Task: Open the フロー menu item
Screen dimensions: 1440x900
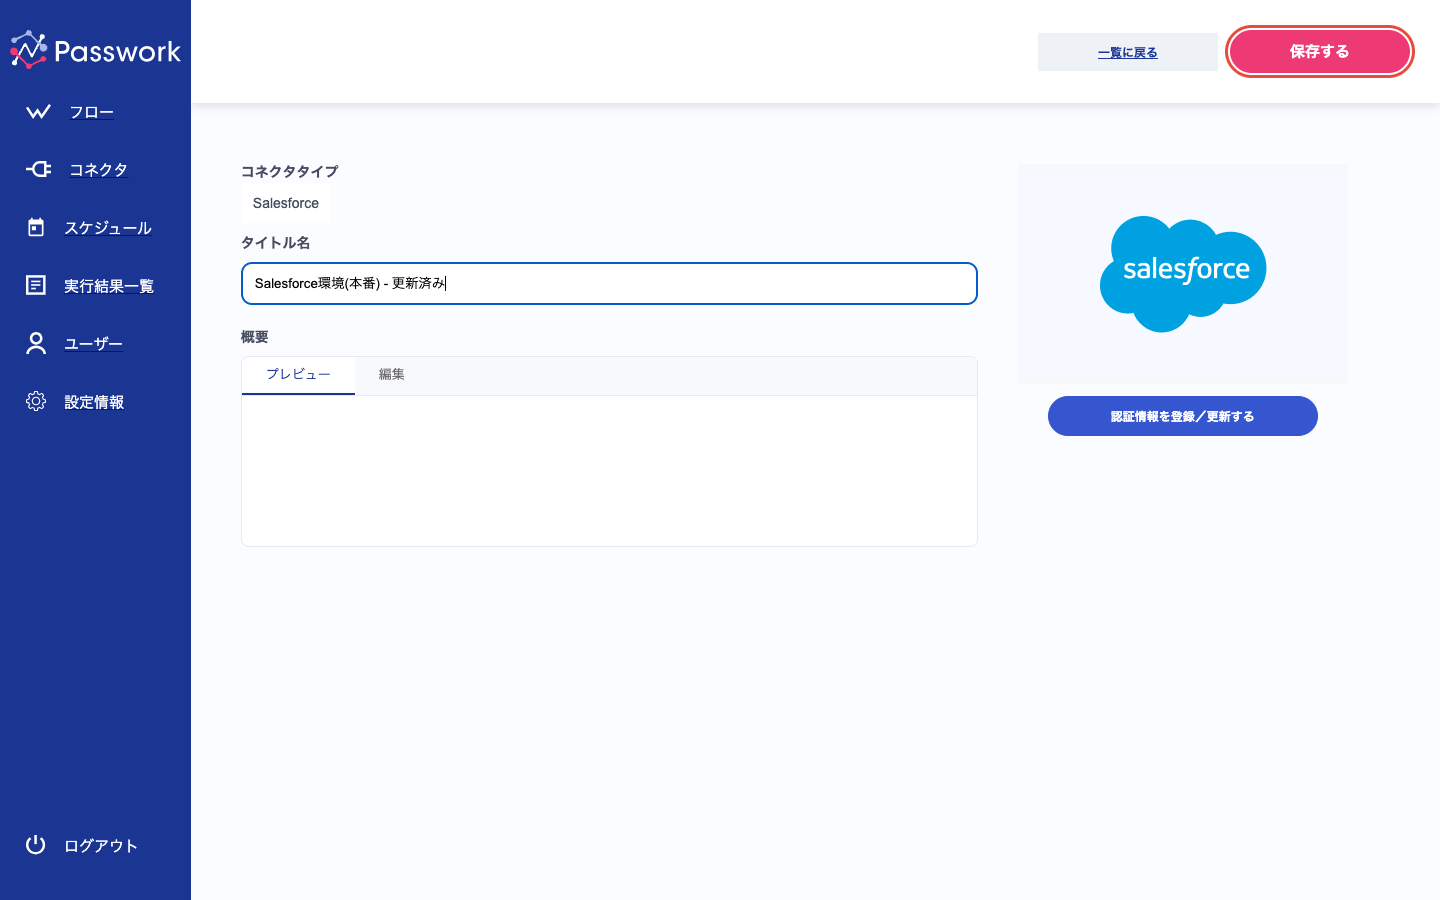Action: tap(91, 112)
